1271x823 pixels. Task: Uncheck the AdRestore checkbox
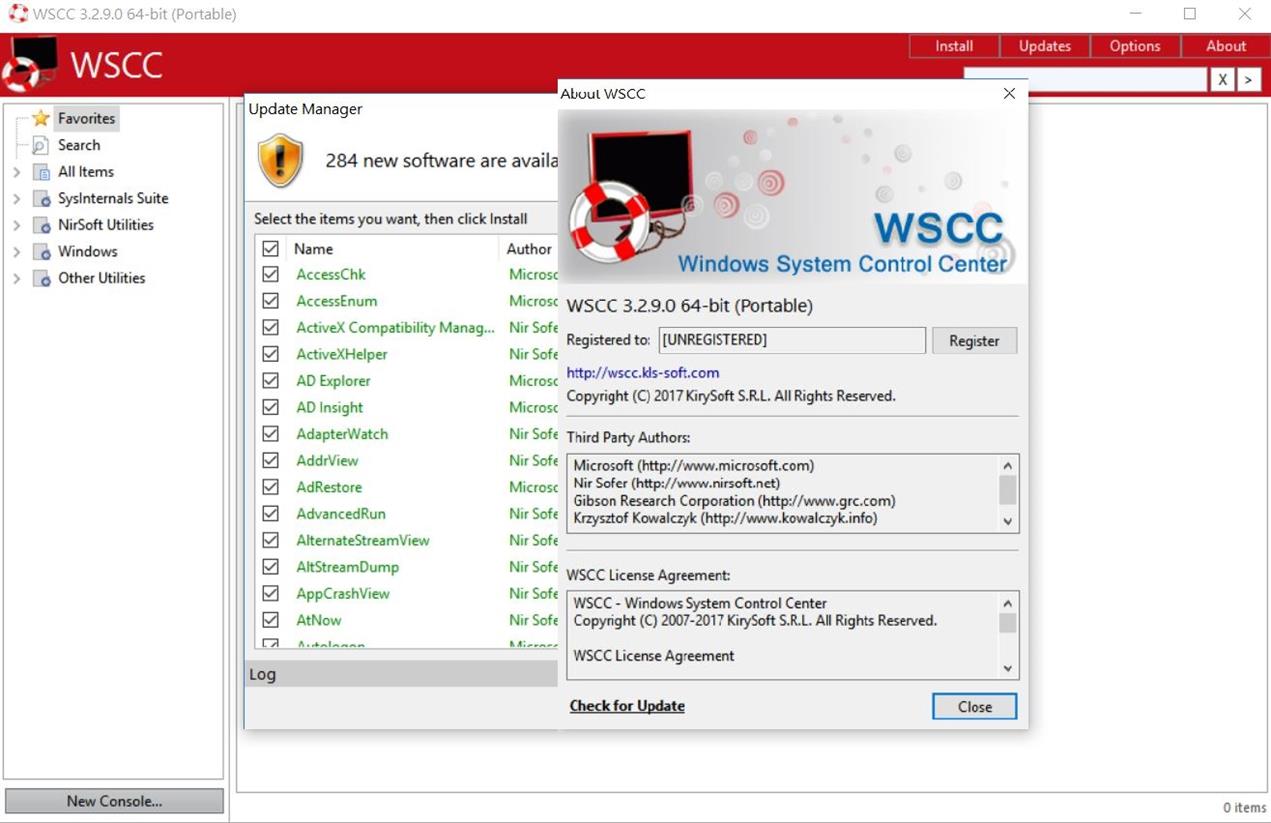tap(270, 487)
